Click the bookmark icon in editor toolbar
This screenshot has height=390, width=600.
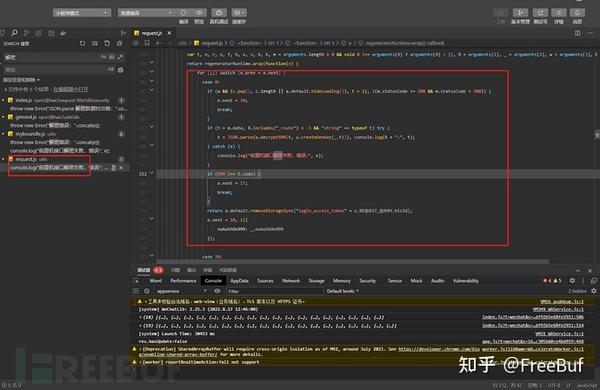147,43
